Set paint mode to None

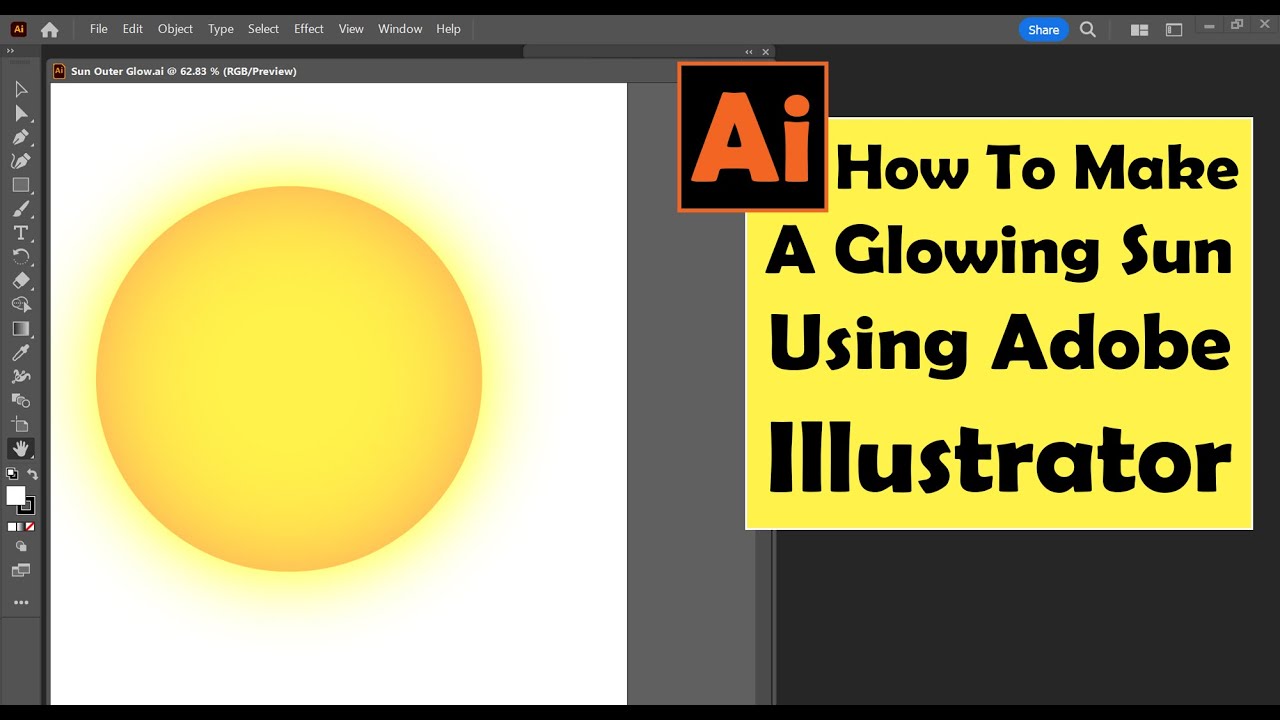click(x=30, y=526)
